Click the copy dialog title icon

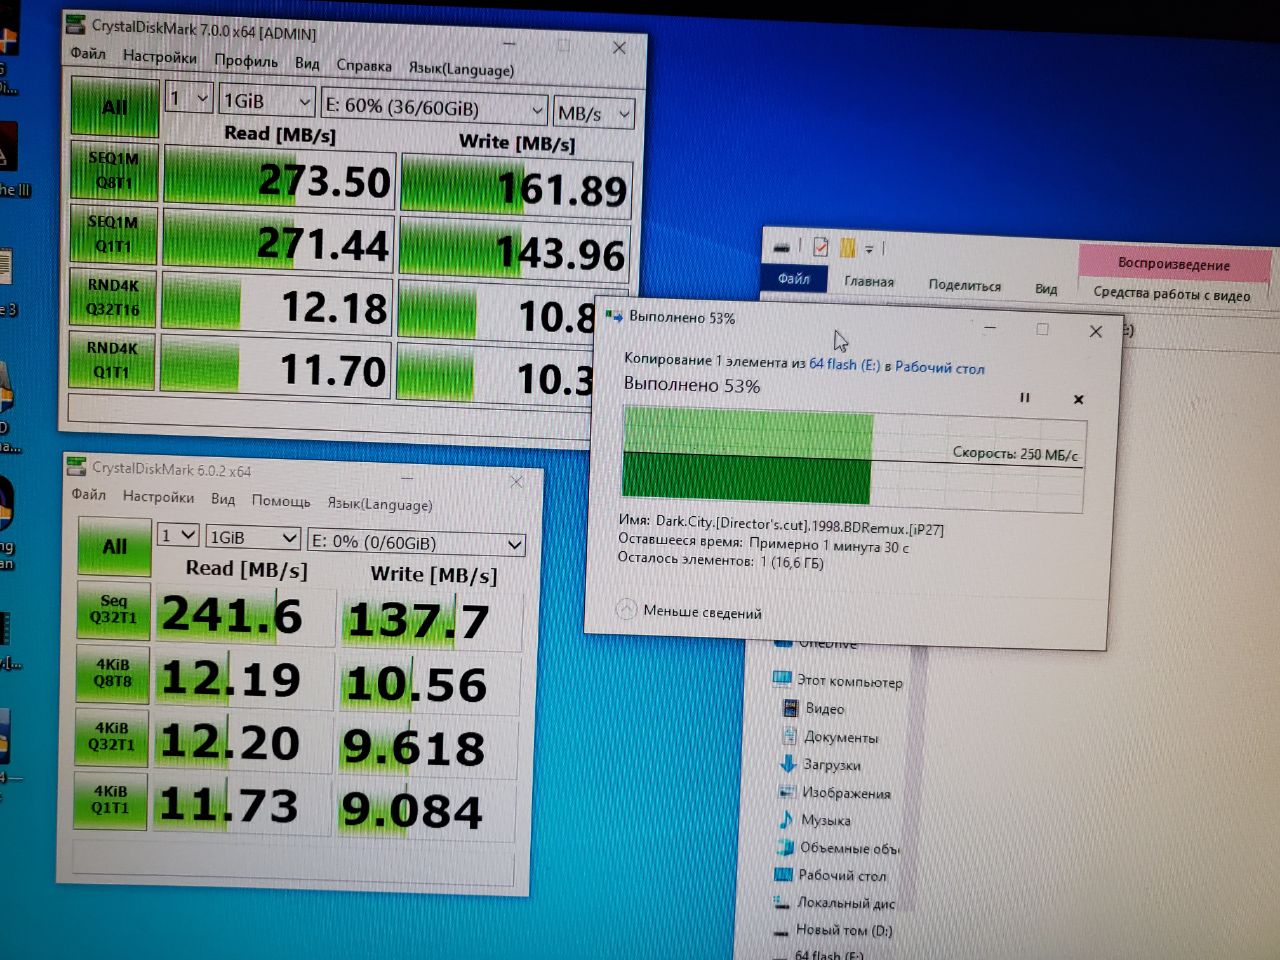tap(613, 316)
